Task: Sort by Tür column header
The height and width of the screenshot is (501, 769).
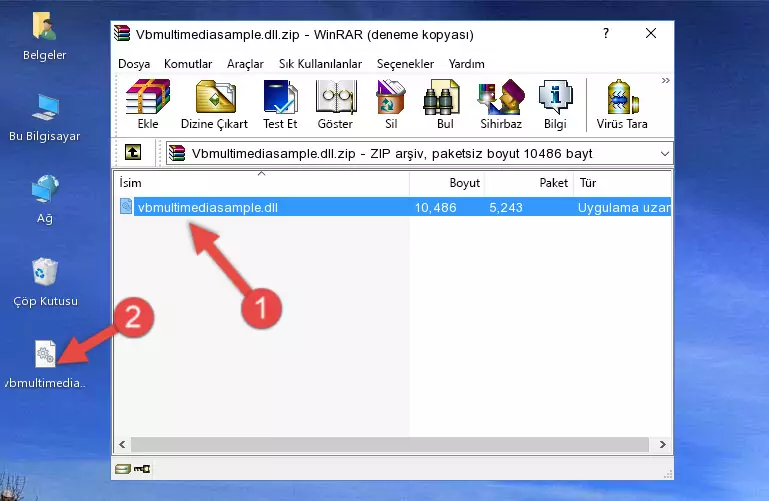Action: pyautogui.click(x=622, y=183)
